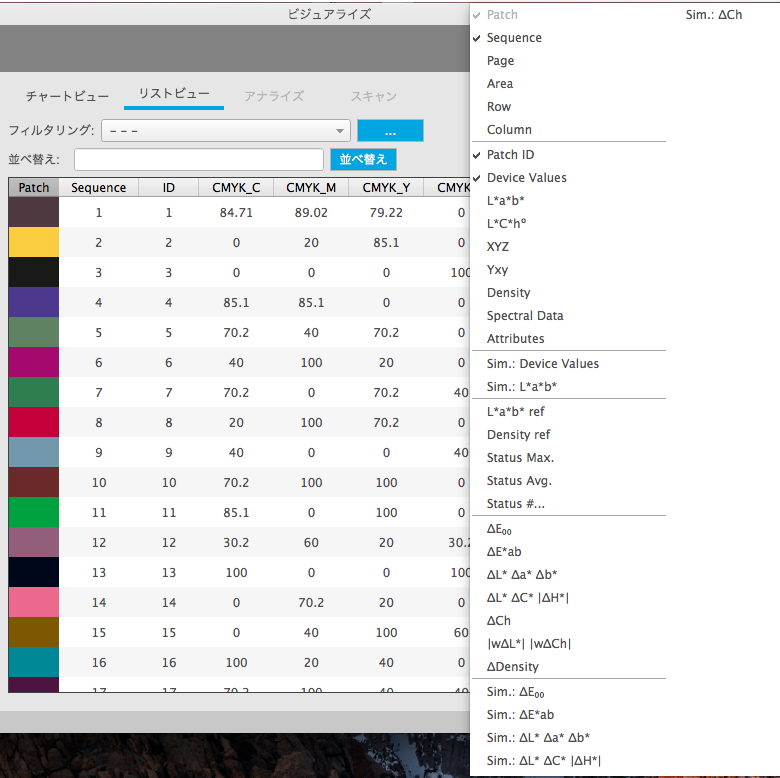Click CMYK_Y value 85.1 in row 2
The image size is (780, 778).
[x=386, y=243]
